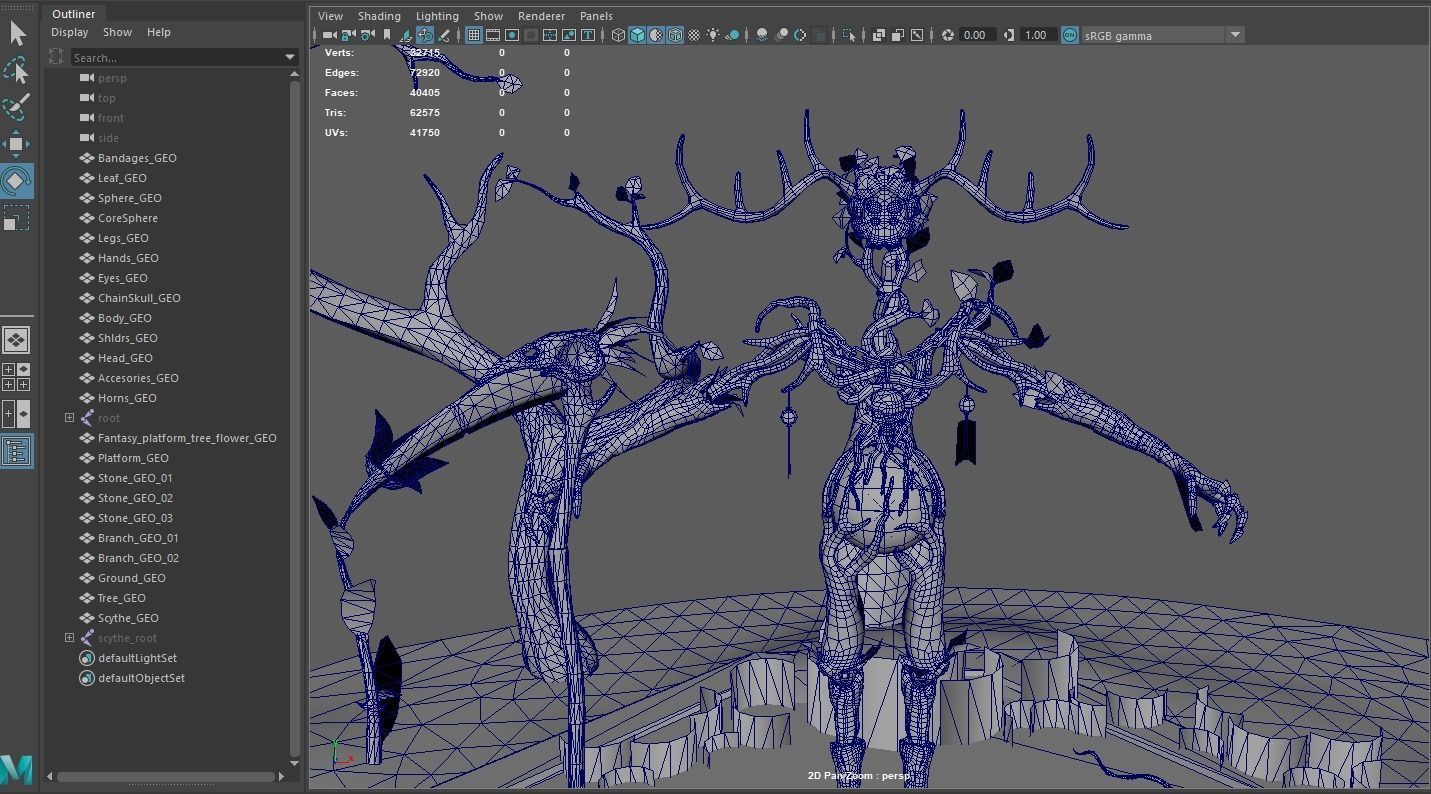Click the camera Bookmarks icon
The image size is (1431, 794).
[x=387, y=35]
